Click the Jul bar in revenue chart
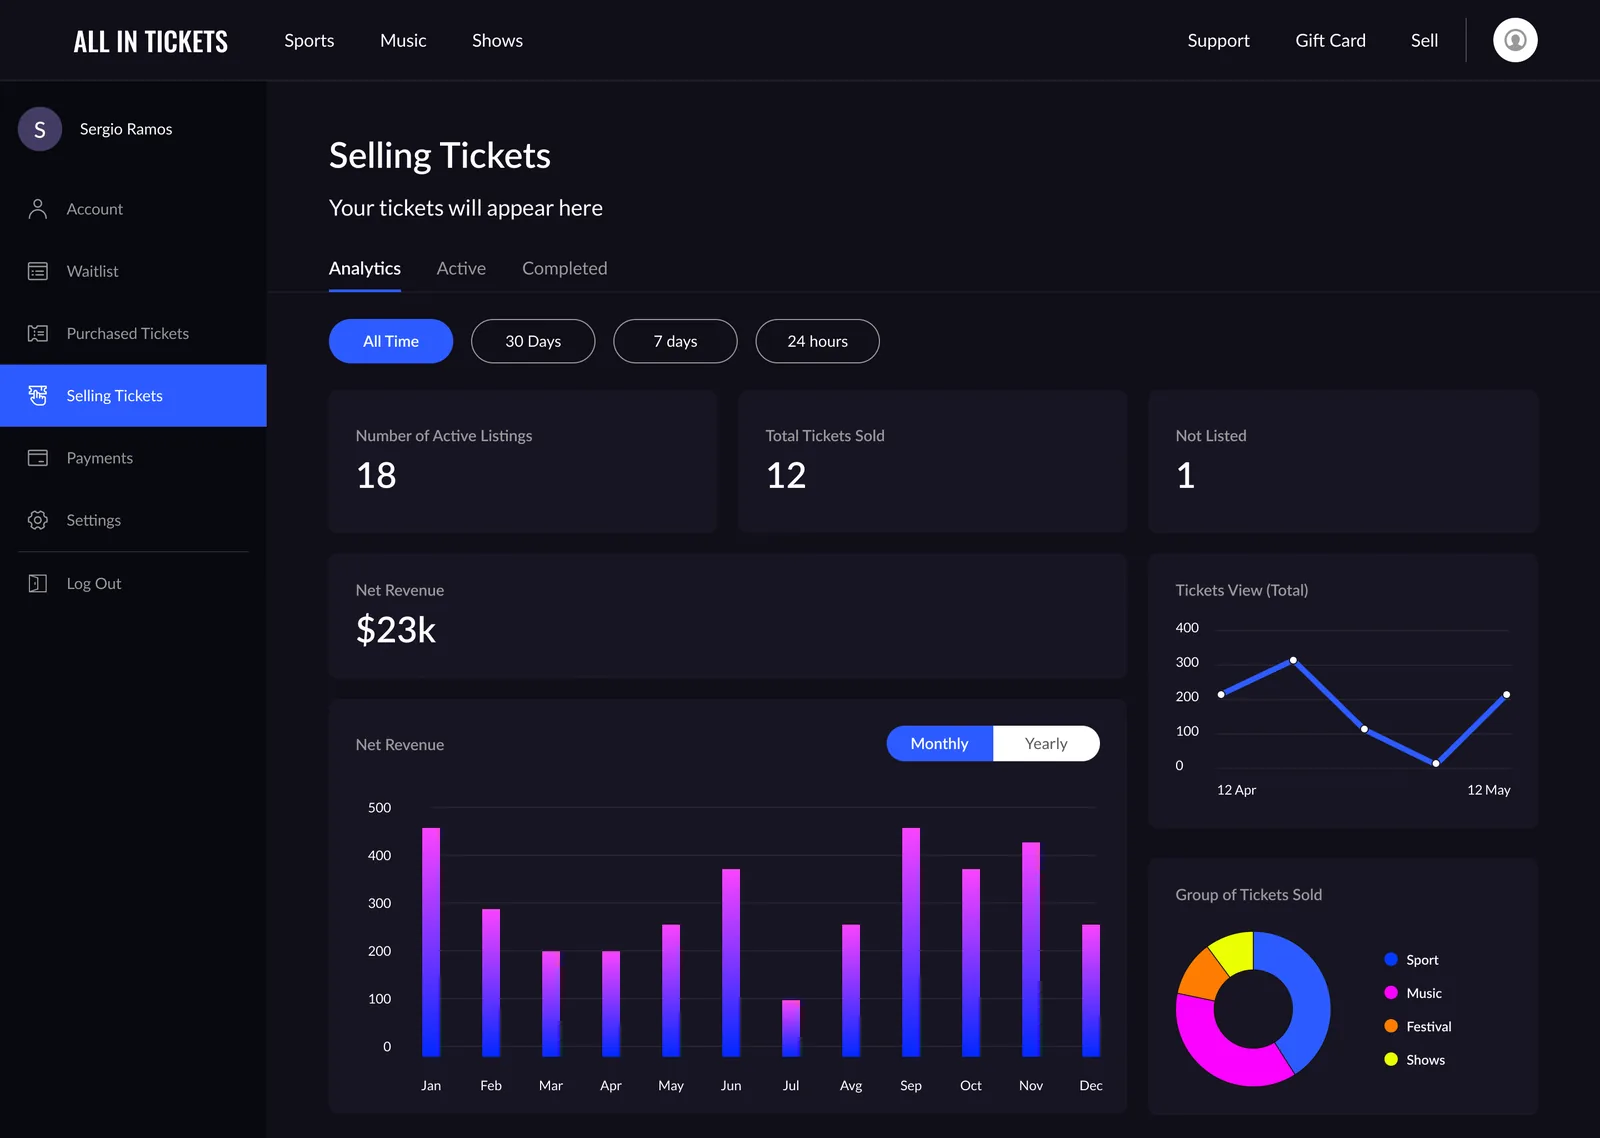The image size is (1600, 1138). tap(791, 1028)
